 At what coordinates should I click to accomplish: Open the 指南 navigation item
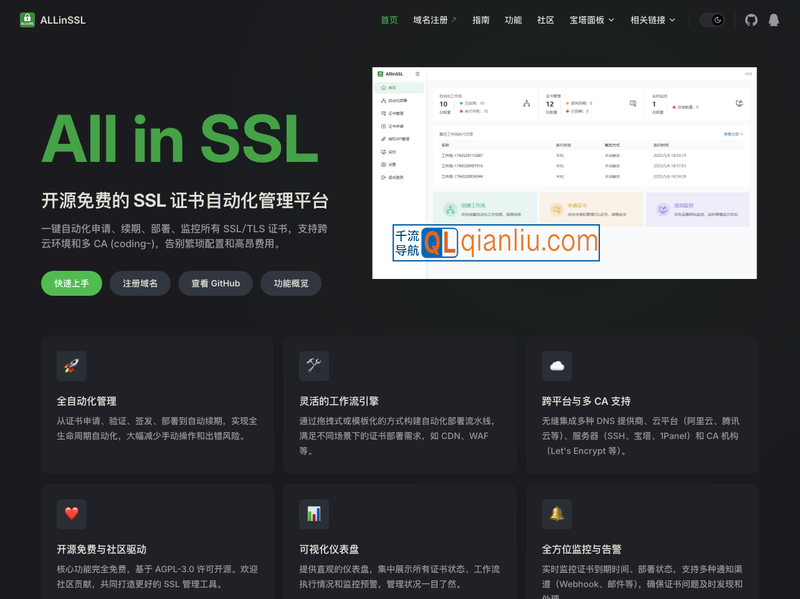pyautogui.click(x=481, y=19)
